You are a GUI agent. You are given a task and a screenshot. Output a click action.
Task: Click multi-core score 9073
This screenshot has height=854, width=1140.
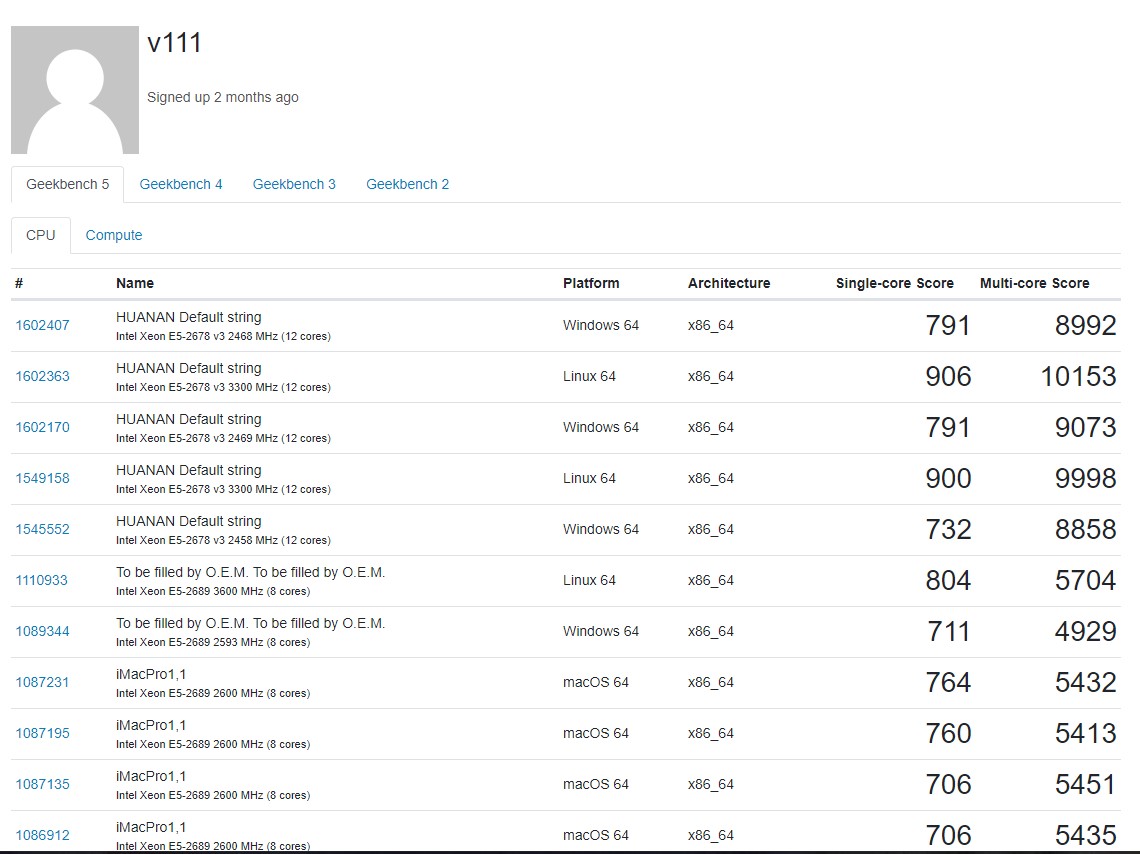click(1085, 427)
